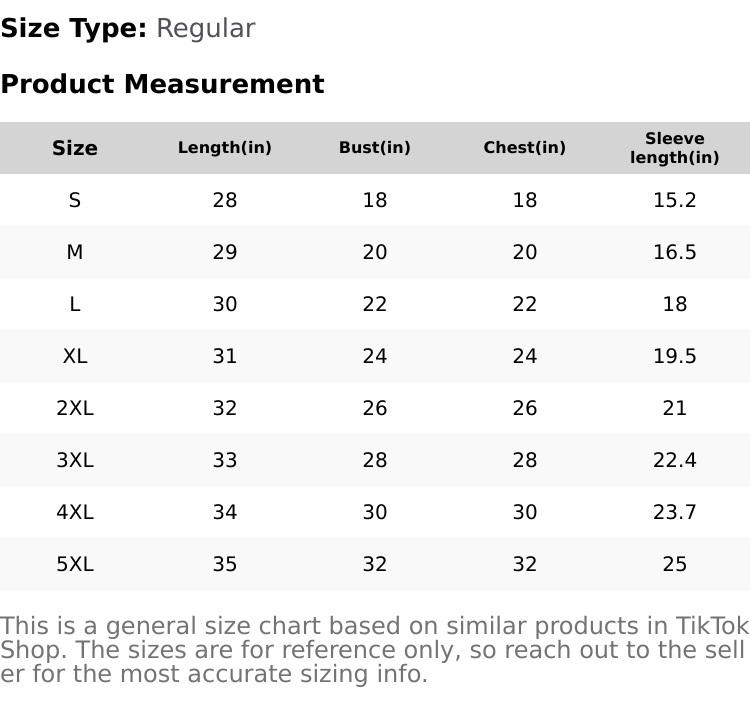The width and height of the screenshot is (750, 710).
Task: Select the S size row label
Action: (x=75, y=200)
